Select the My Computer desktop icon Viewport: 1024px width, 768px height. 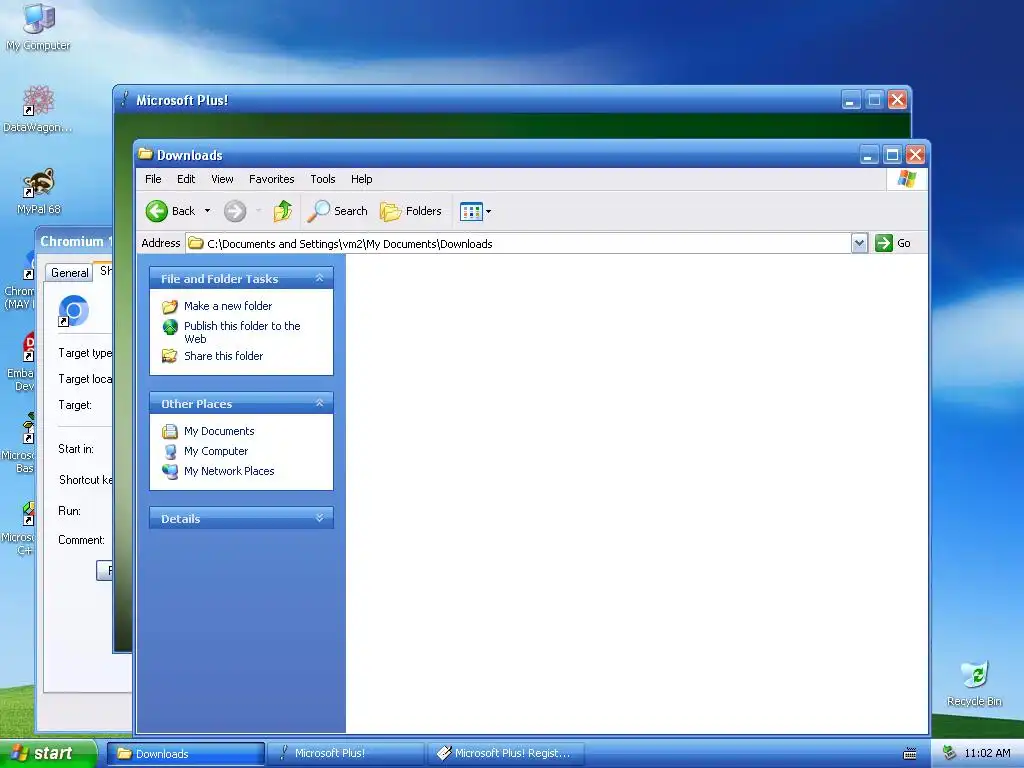point(38,27)
